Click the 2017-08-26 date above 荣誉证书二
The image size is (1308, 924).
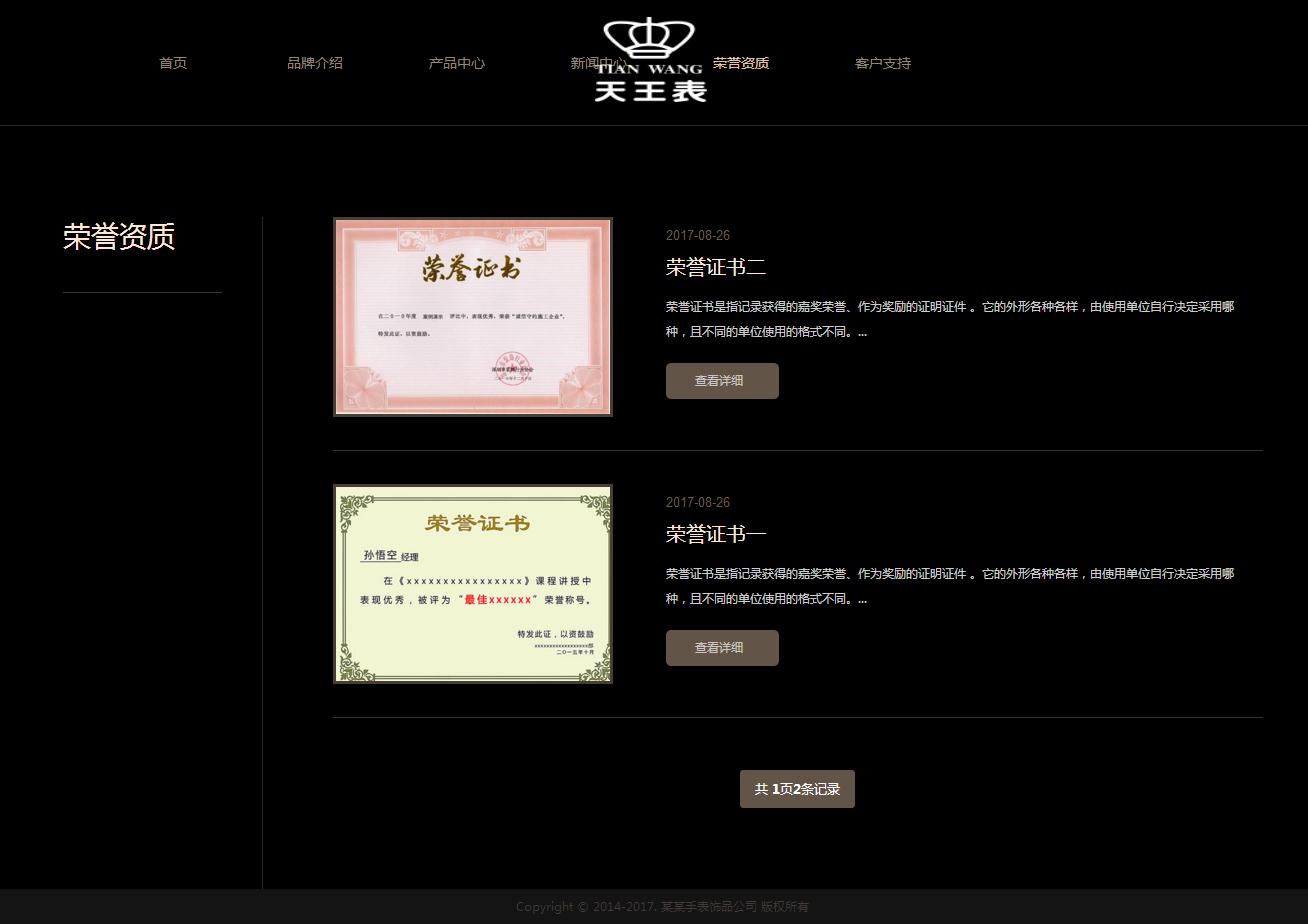(x=698, y=236)
